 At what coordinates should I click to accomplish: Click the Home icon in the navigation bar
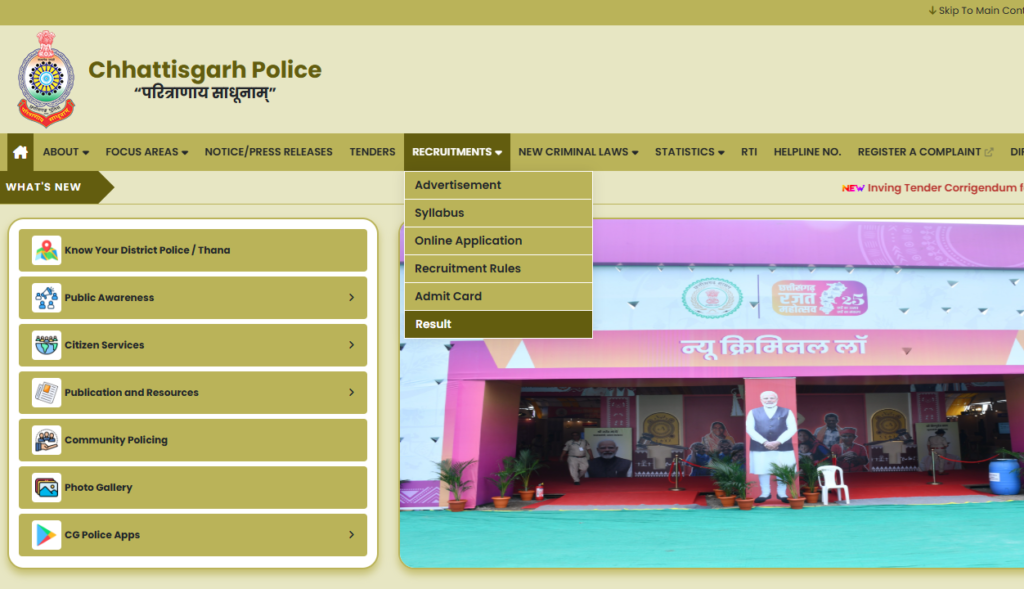[18, 151]
